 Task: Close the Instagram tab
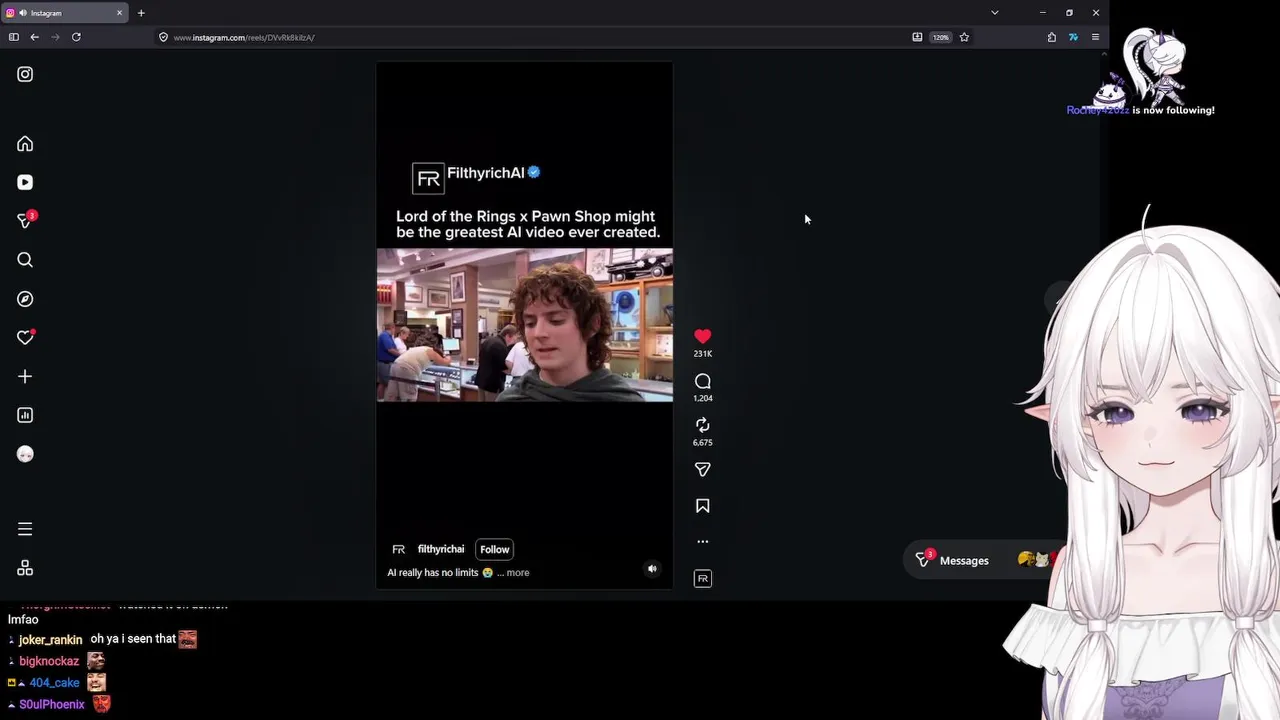[x=119, y=13]
